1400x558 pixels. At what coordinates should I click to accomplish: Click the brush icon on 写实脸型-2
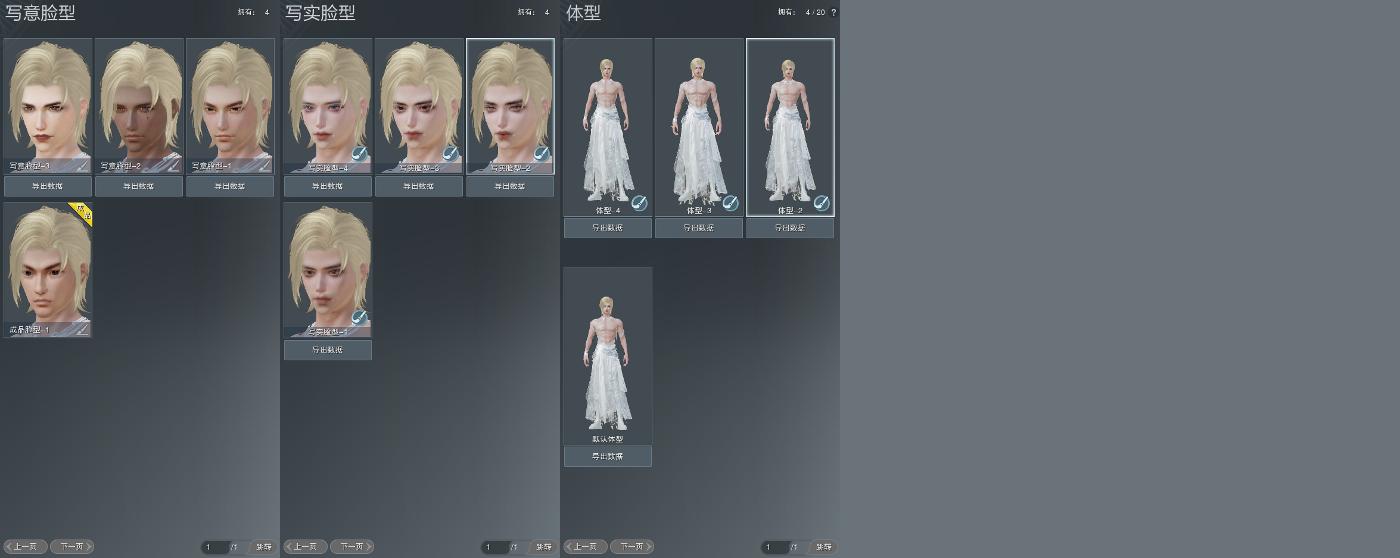click(x=541, y=154)
